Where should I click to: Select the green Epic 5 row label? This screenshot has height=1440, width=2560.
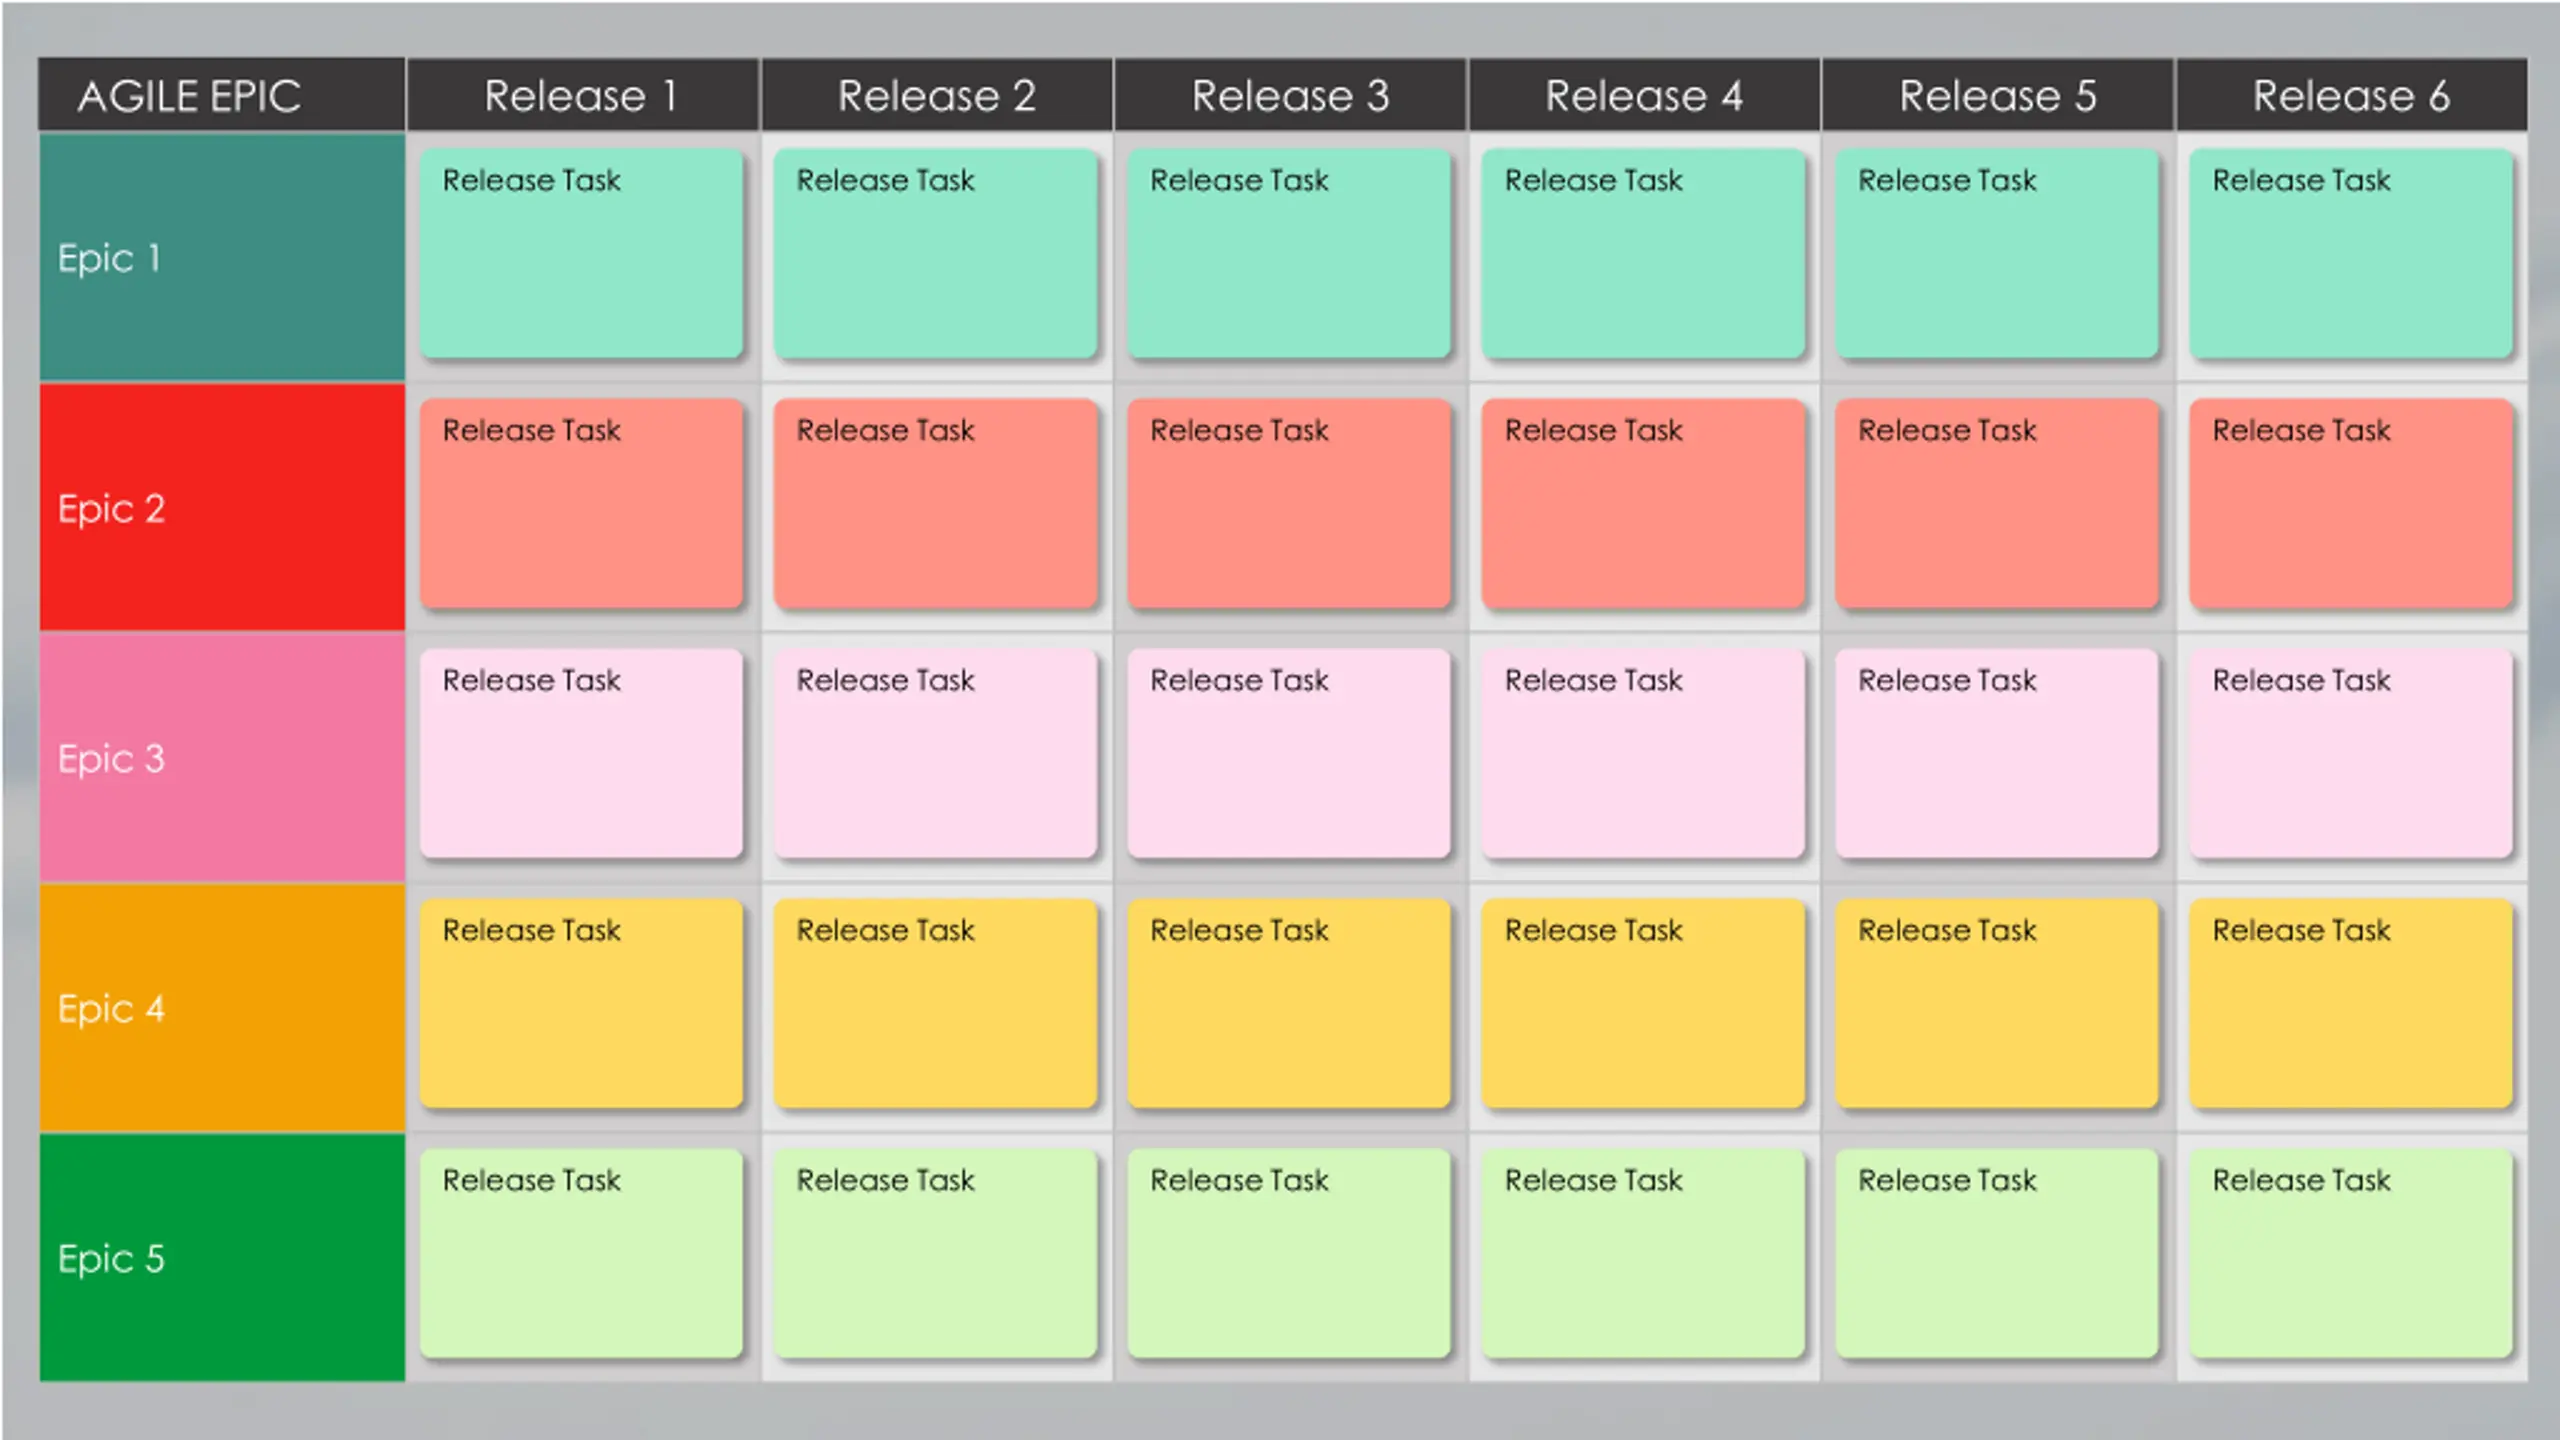221,1258
